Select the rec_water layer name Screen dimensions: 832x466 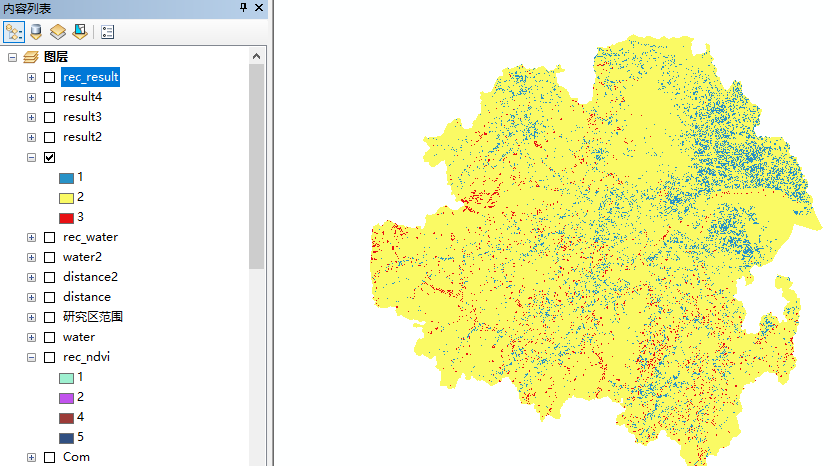90,237
